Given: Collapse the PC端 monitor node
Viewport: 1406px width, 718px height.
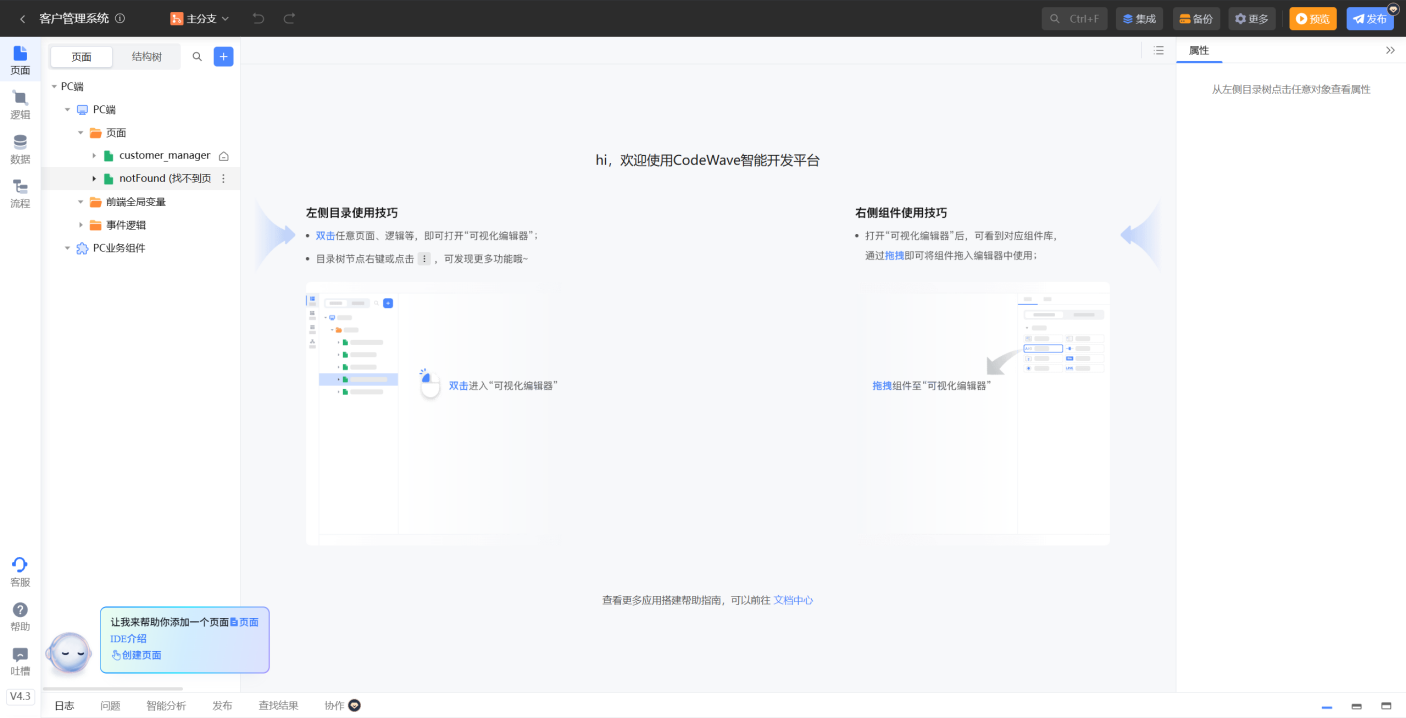Looking at the screenshot, I should [68, 109].
